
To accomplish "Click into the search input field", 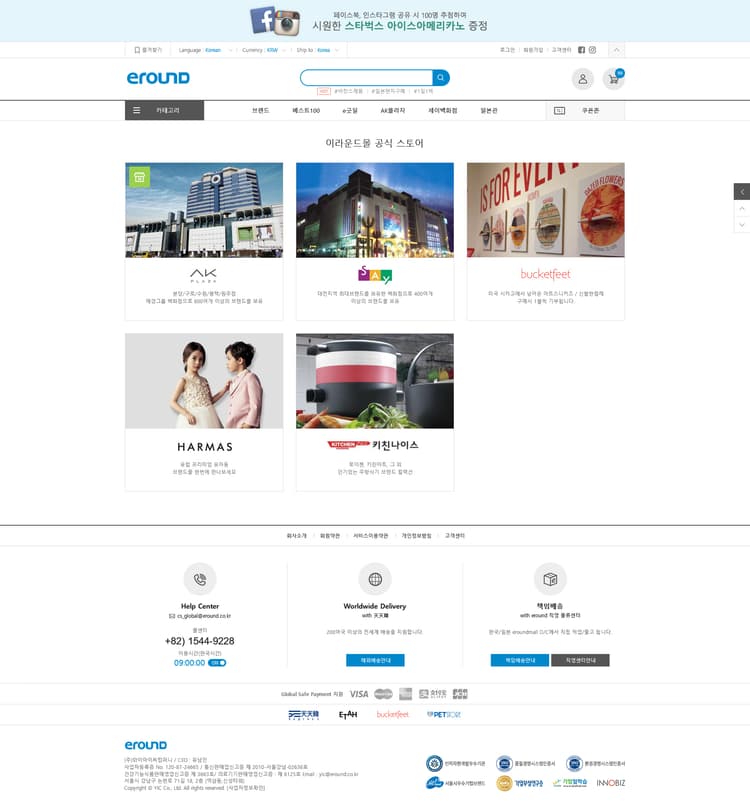I will (x=366, y=78).
